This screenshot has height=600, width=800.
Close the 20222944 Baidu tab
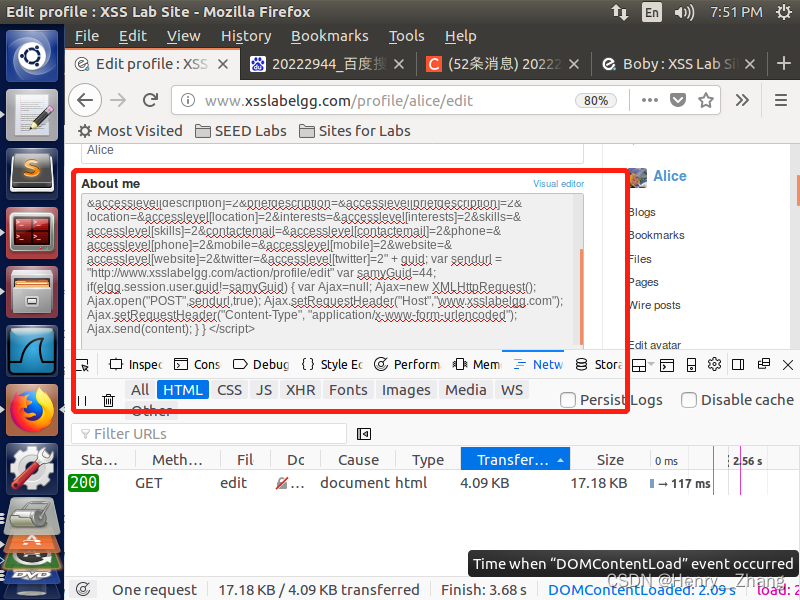pos(399,64)
